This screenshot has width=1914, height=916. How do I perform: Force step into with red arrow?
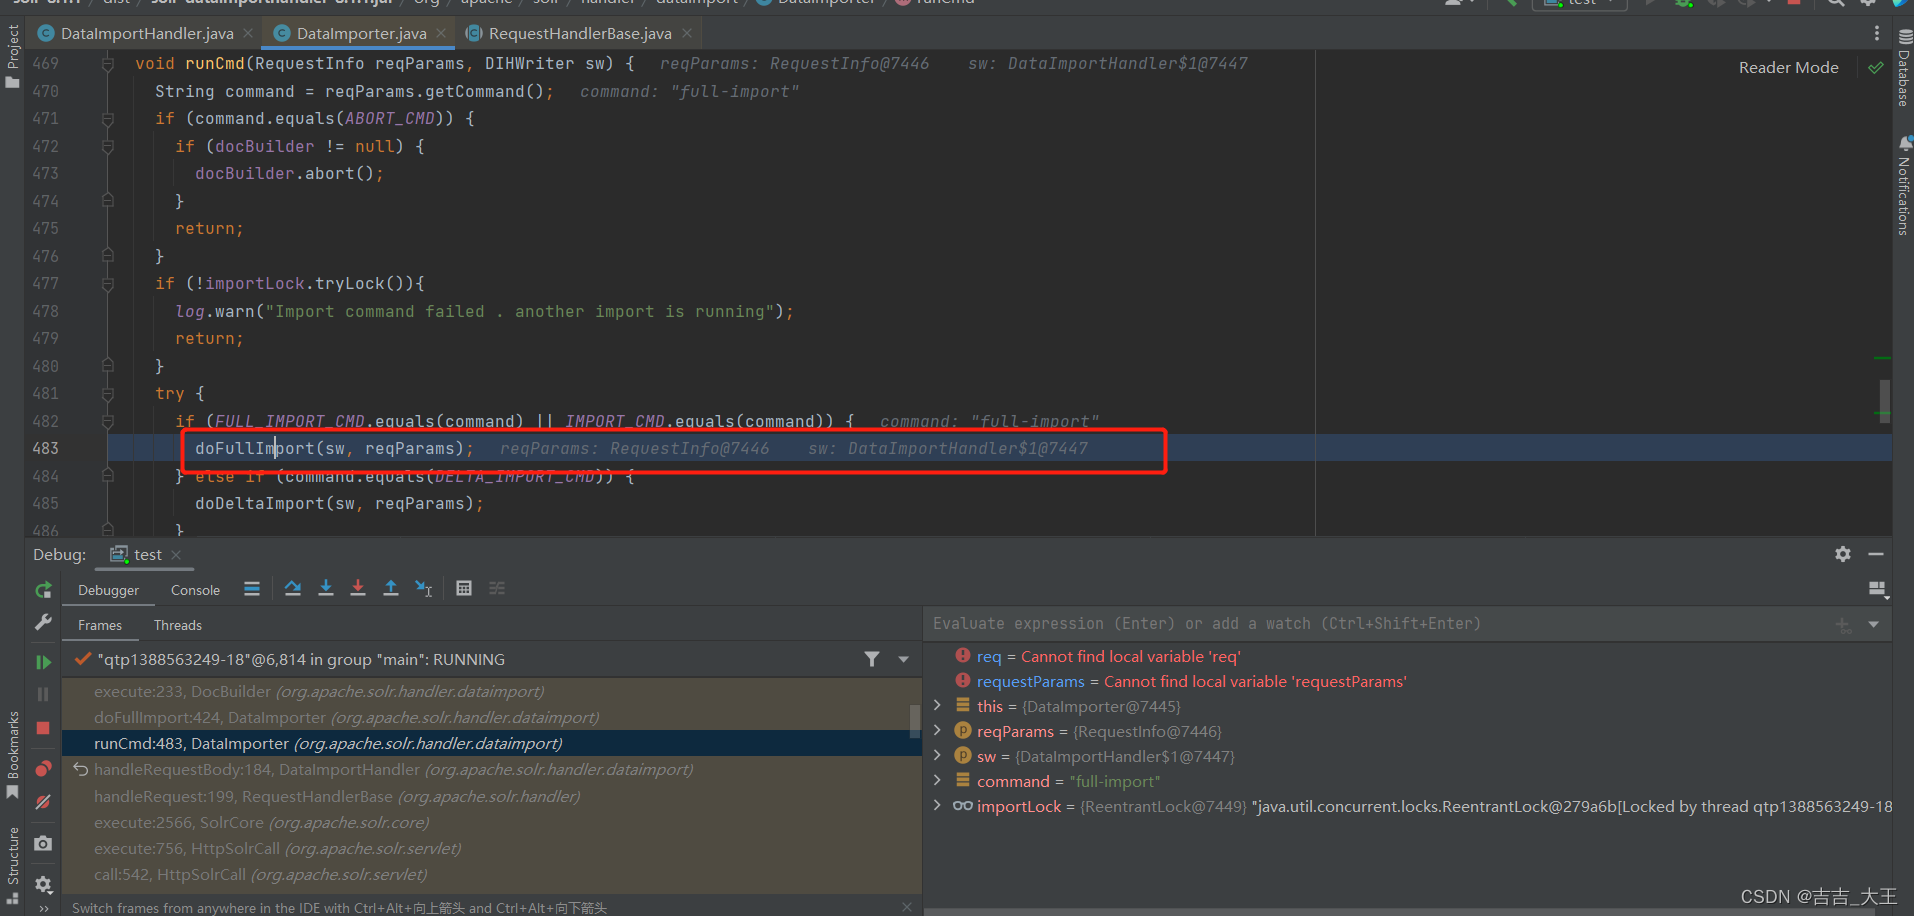pos(358,589)
